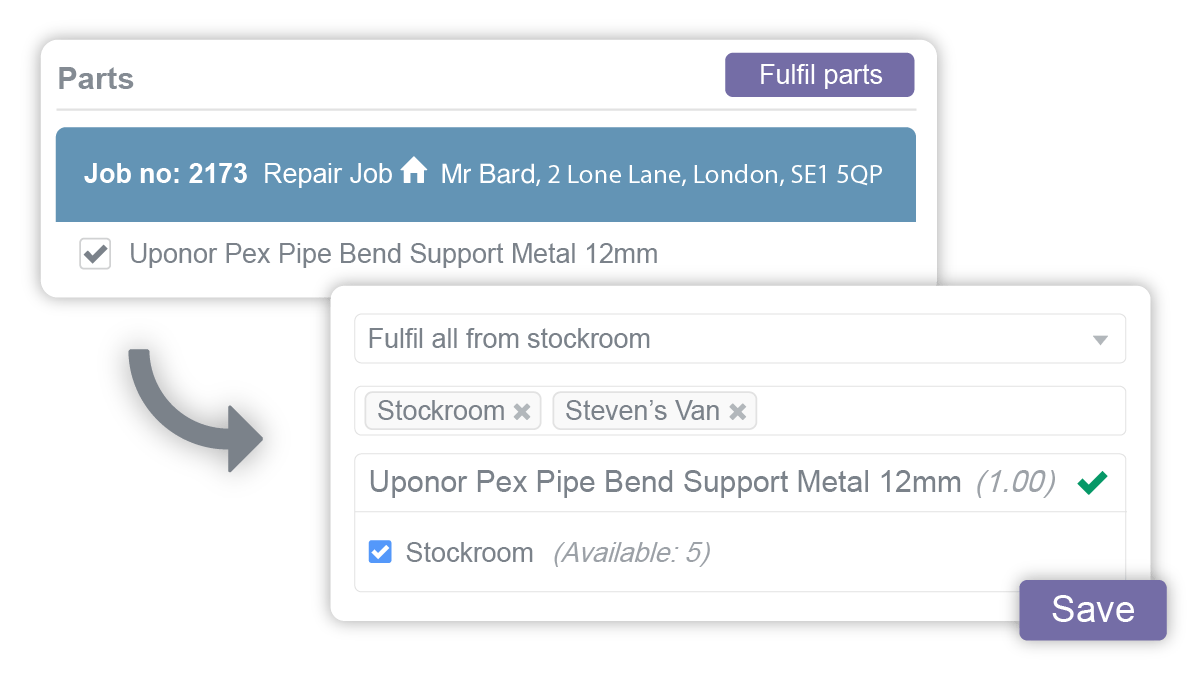Viewport: 1200px width, 675px height.
Task: Click the Job no: 2173 header text
Action: click(165, 173)
